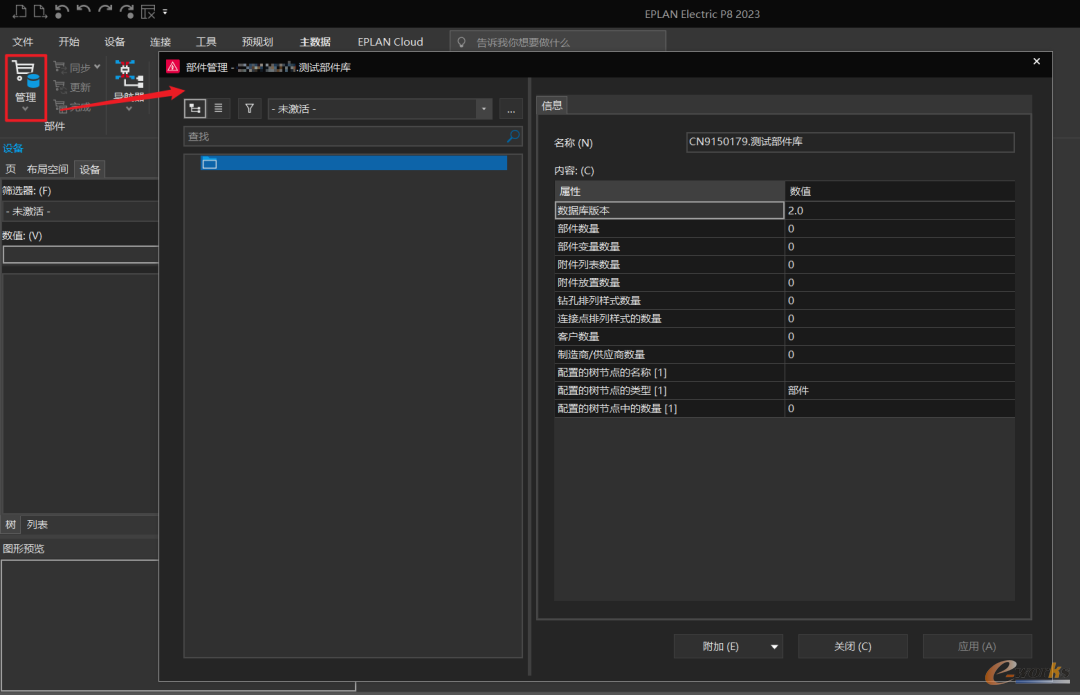Open the 预规划 ribbon tab

pos(258,42)
